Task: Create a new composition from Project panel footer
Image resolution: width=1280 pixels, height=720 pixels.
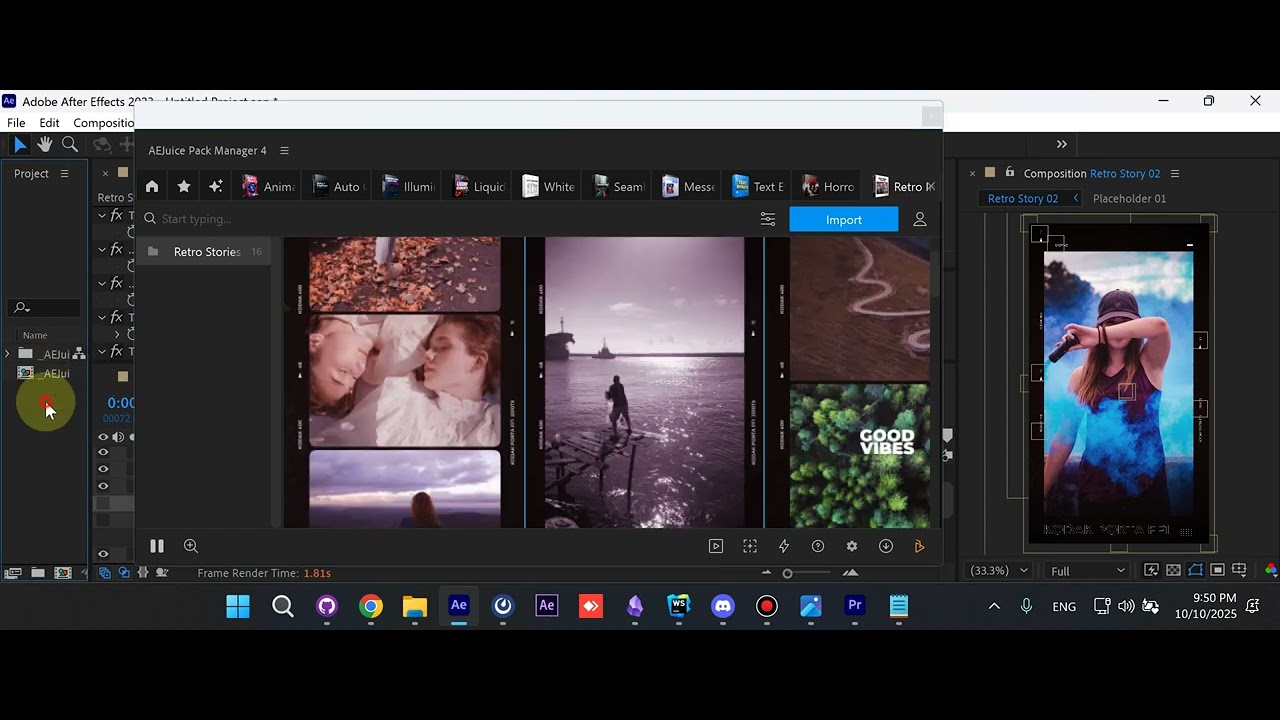Action: click(63, 573)
